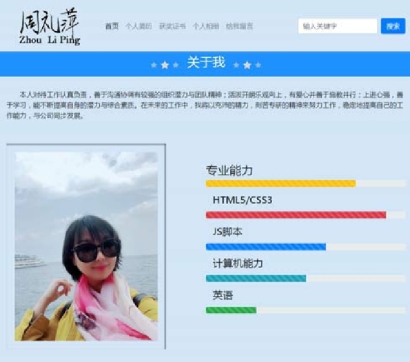Click the 专业能力 heading text

click(x=229, y=170)
